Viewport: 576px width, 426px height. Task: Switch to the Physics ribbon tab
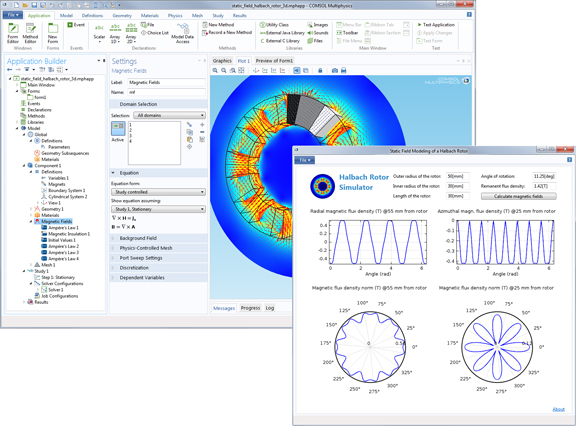[175, 16]
